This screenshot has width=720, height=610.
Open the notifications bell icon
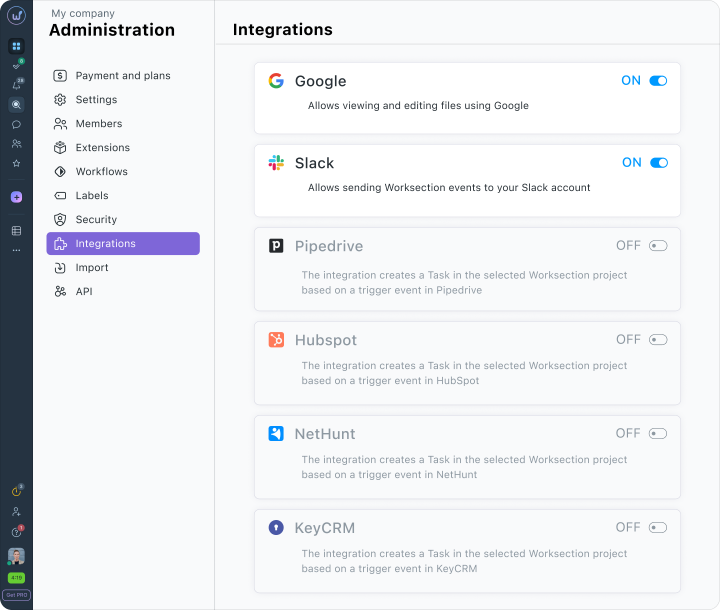point(17,85)
